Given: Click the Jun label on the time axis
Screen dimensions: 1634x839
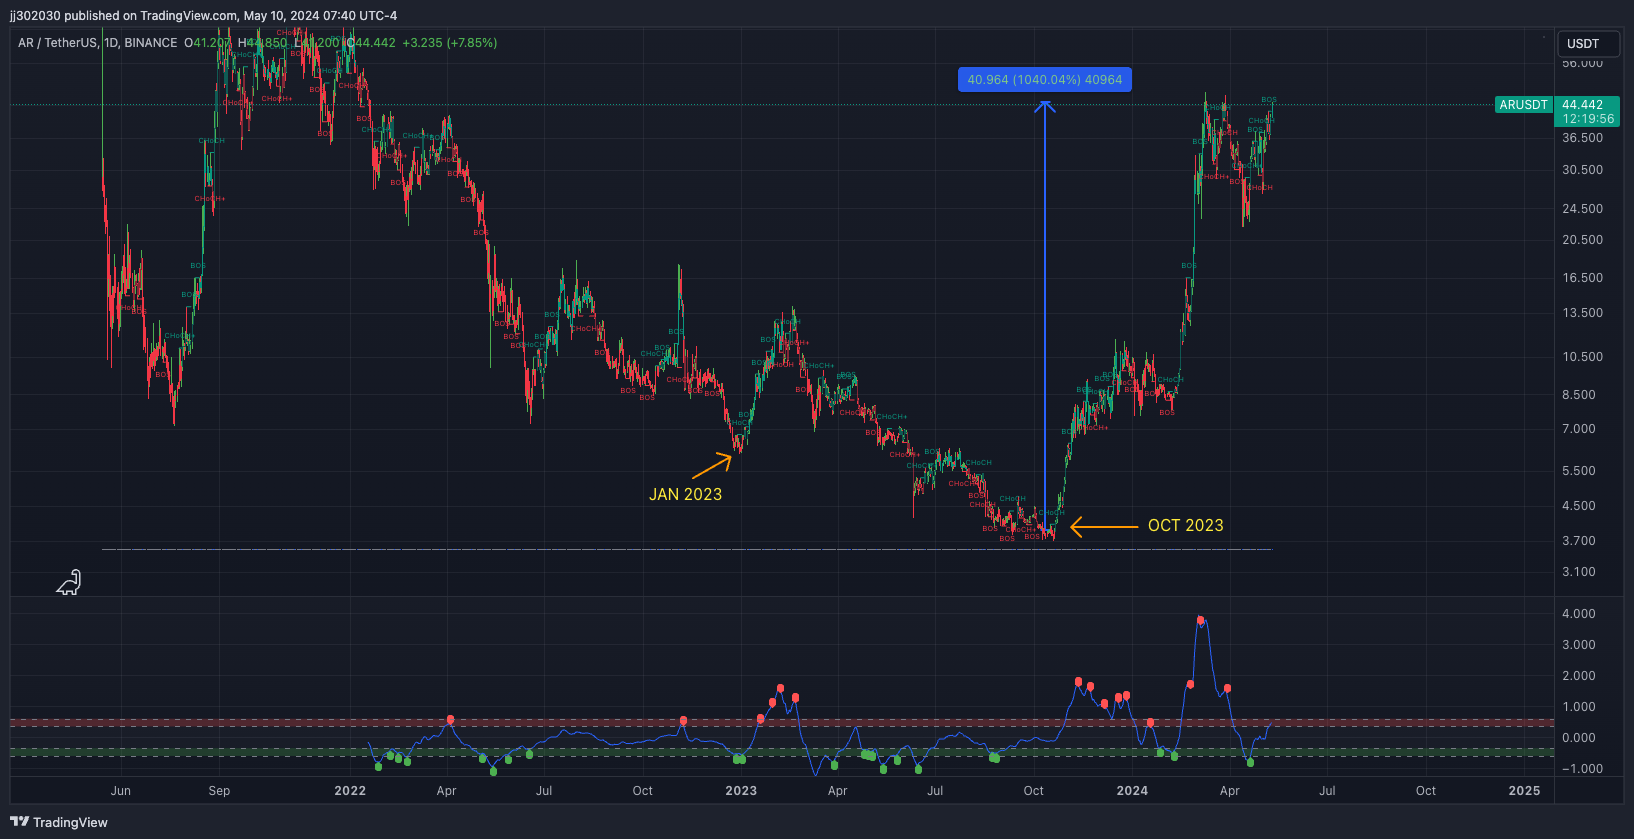Looking at the screenshot, I should coord(121,791).
